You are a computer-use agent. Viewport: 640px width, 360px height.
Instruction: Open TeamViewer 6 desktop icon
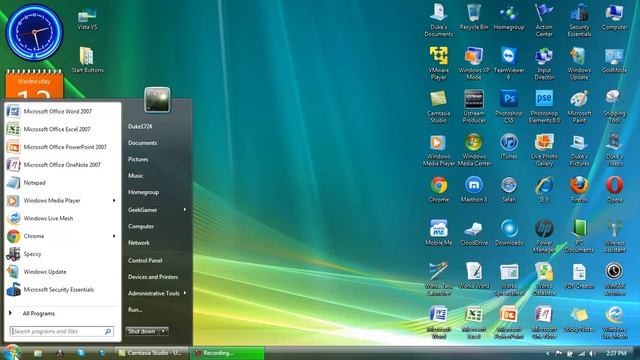509,63
